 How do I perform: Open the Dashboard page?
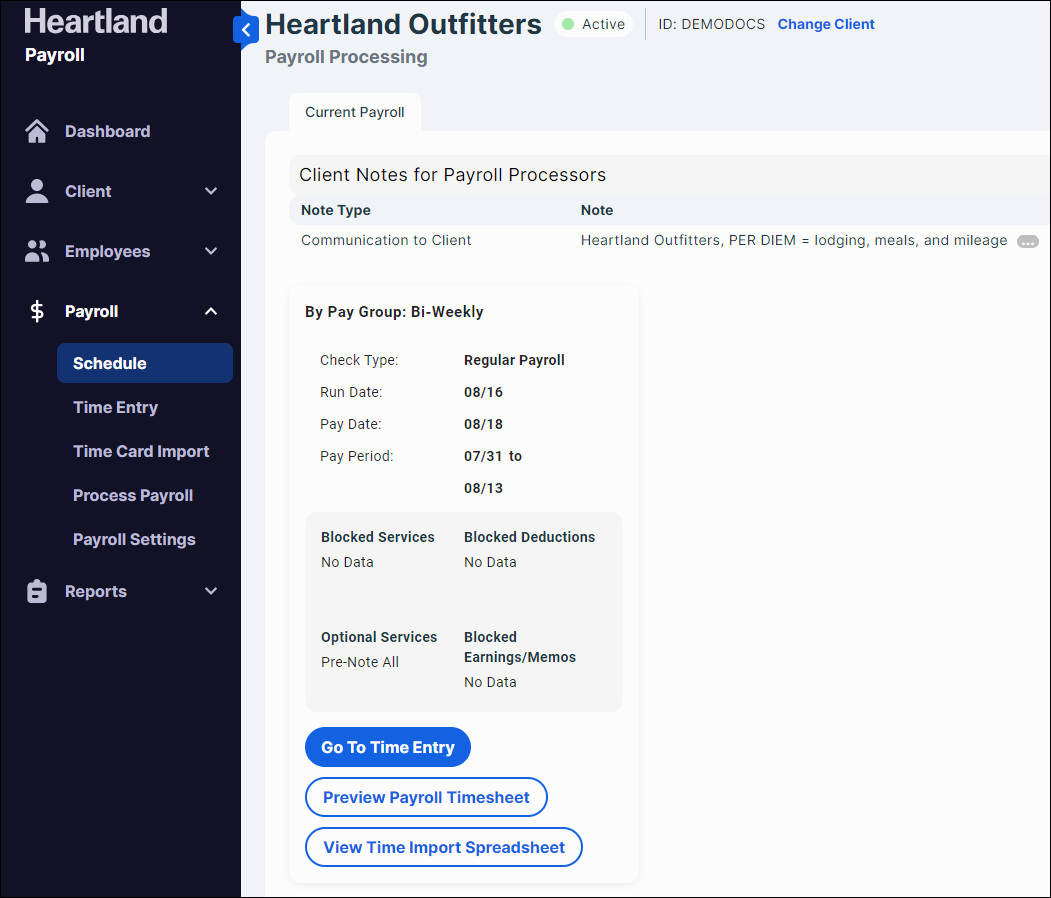107,131
